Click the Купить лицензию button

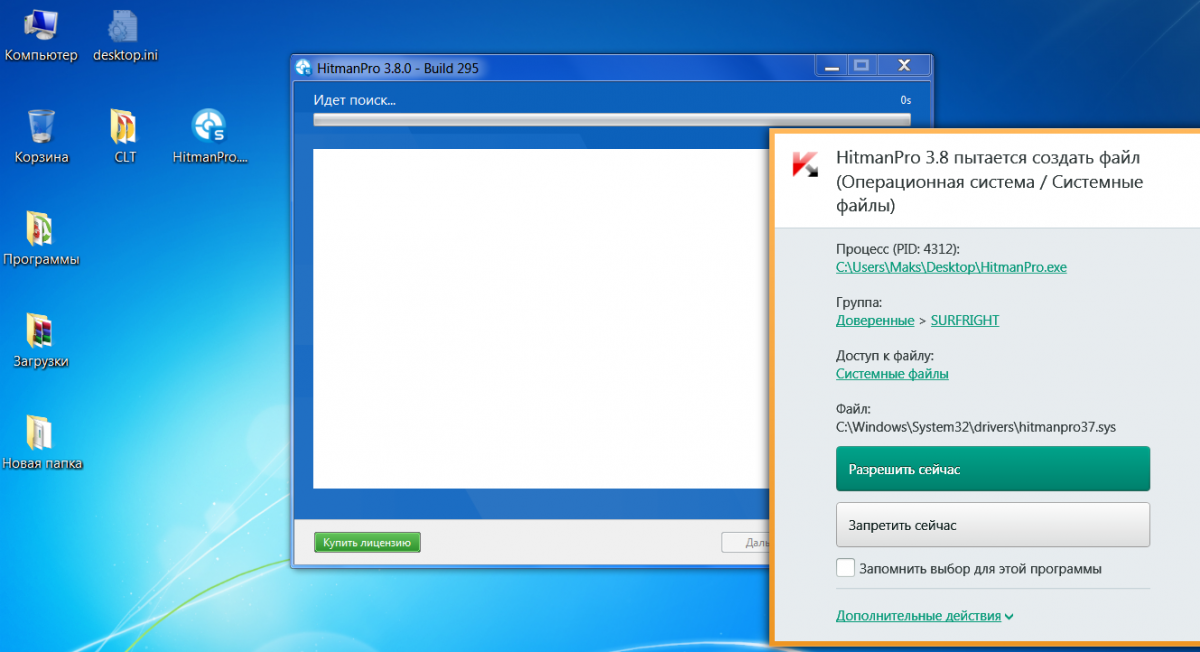click(x=367, y=543)
